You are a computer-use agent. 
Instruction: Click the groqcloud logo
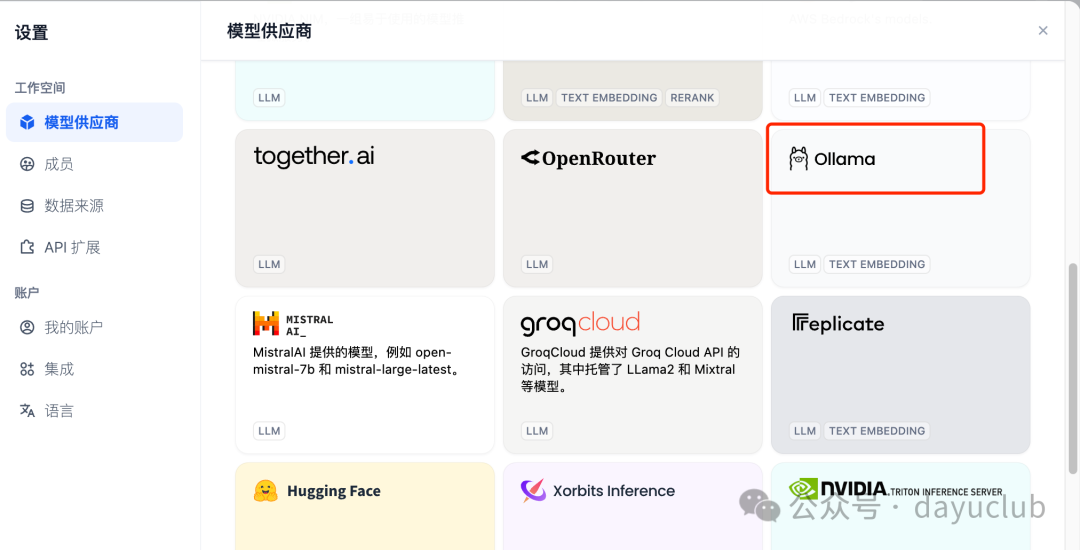coord(581,323)
